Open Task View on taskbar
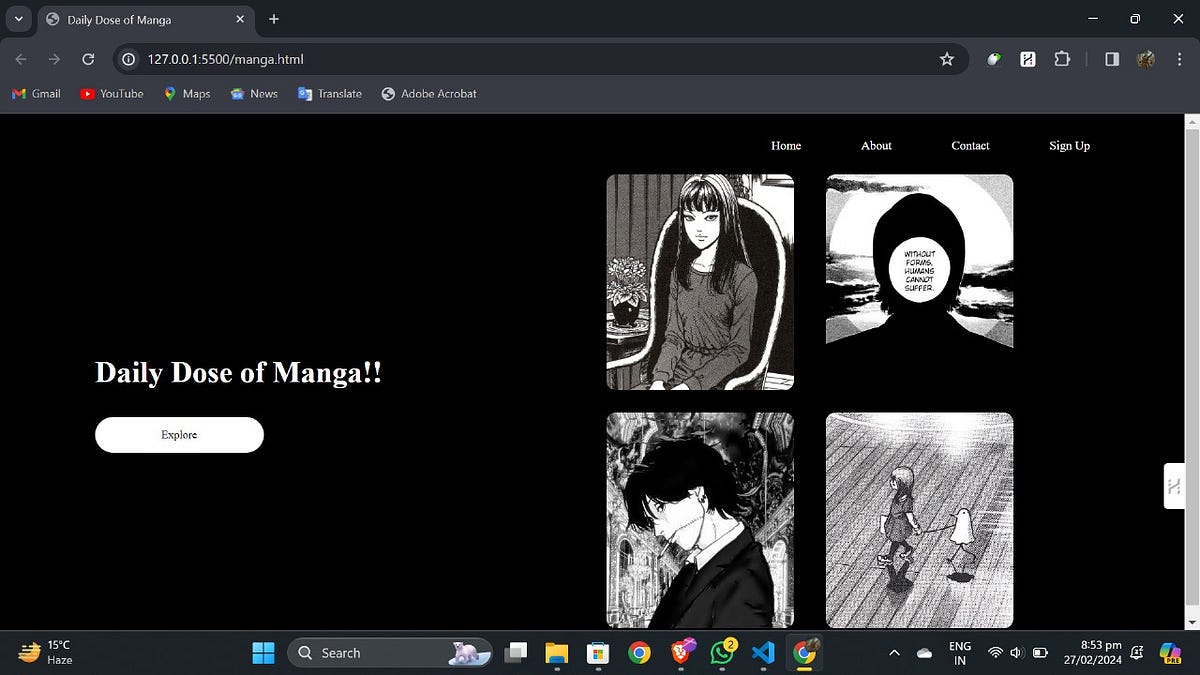The image size is (1200, 675). click(515, 653)
